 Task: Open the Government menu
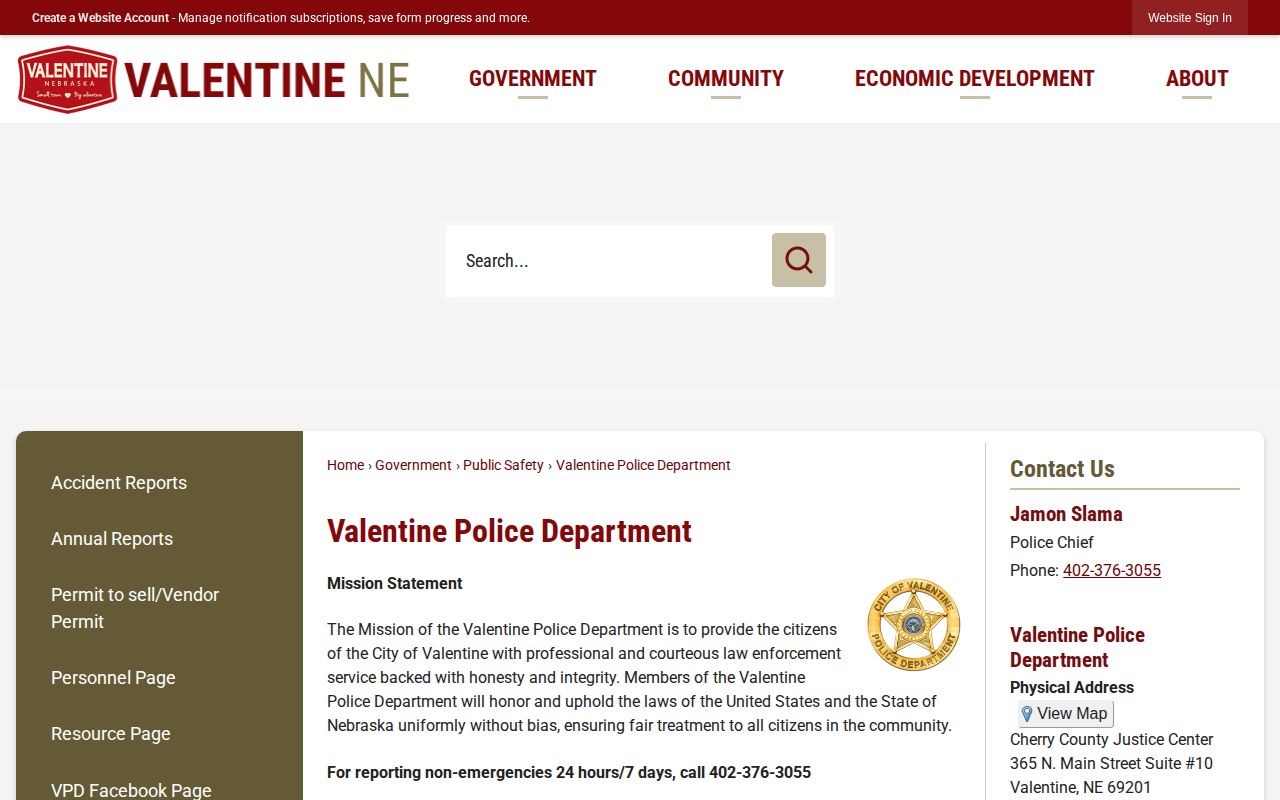(x=533, y=79)
